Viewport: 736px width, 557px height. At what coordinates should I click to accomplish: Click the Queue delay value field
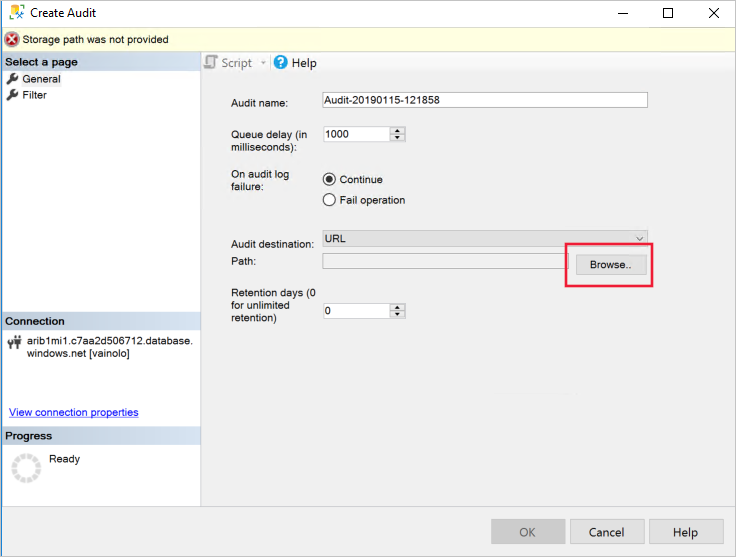356,134
